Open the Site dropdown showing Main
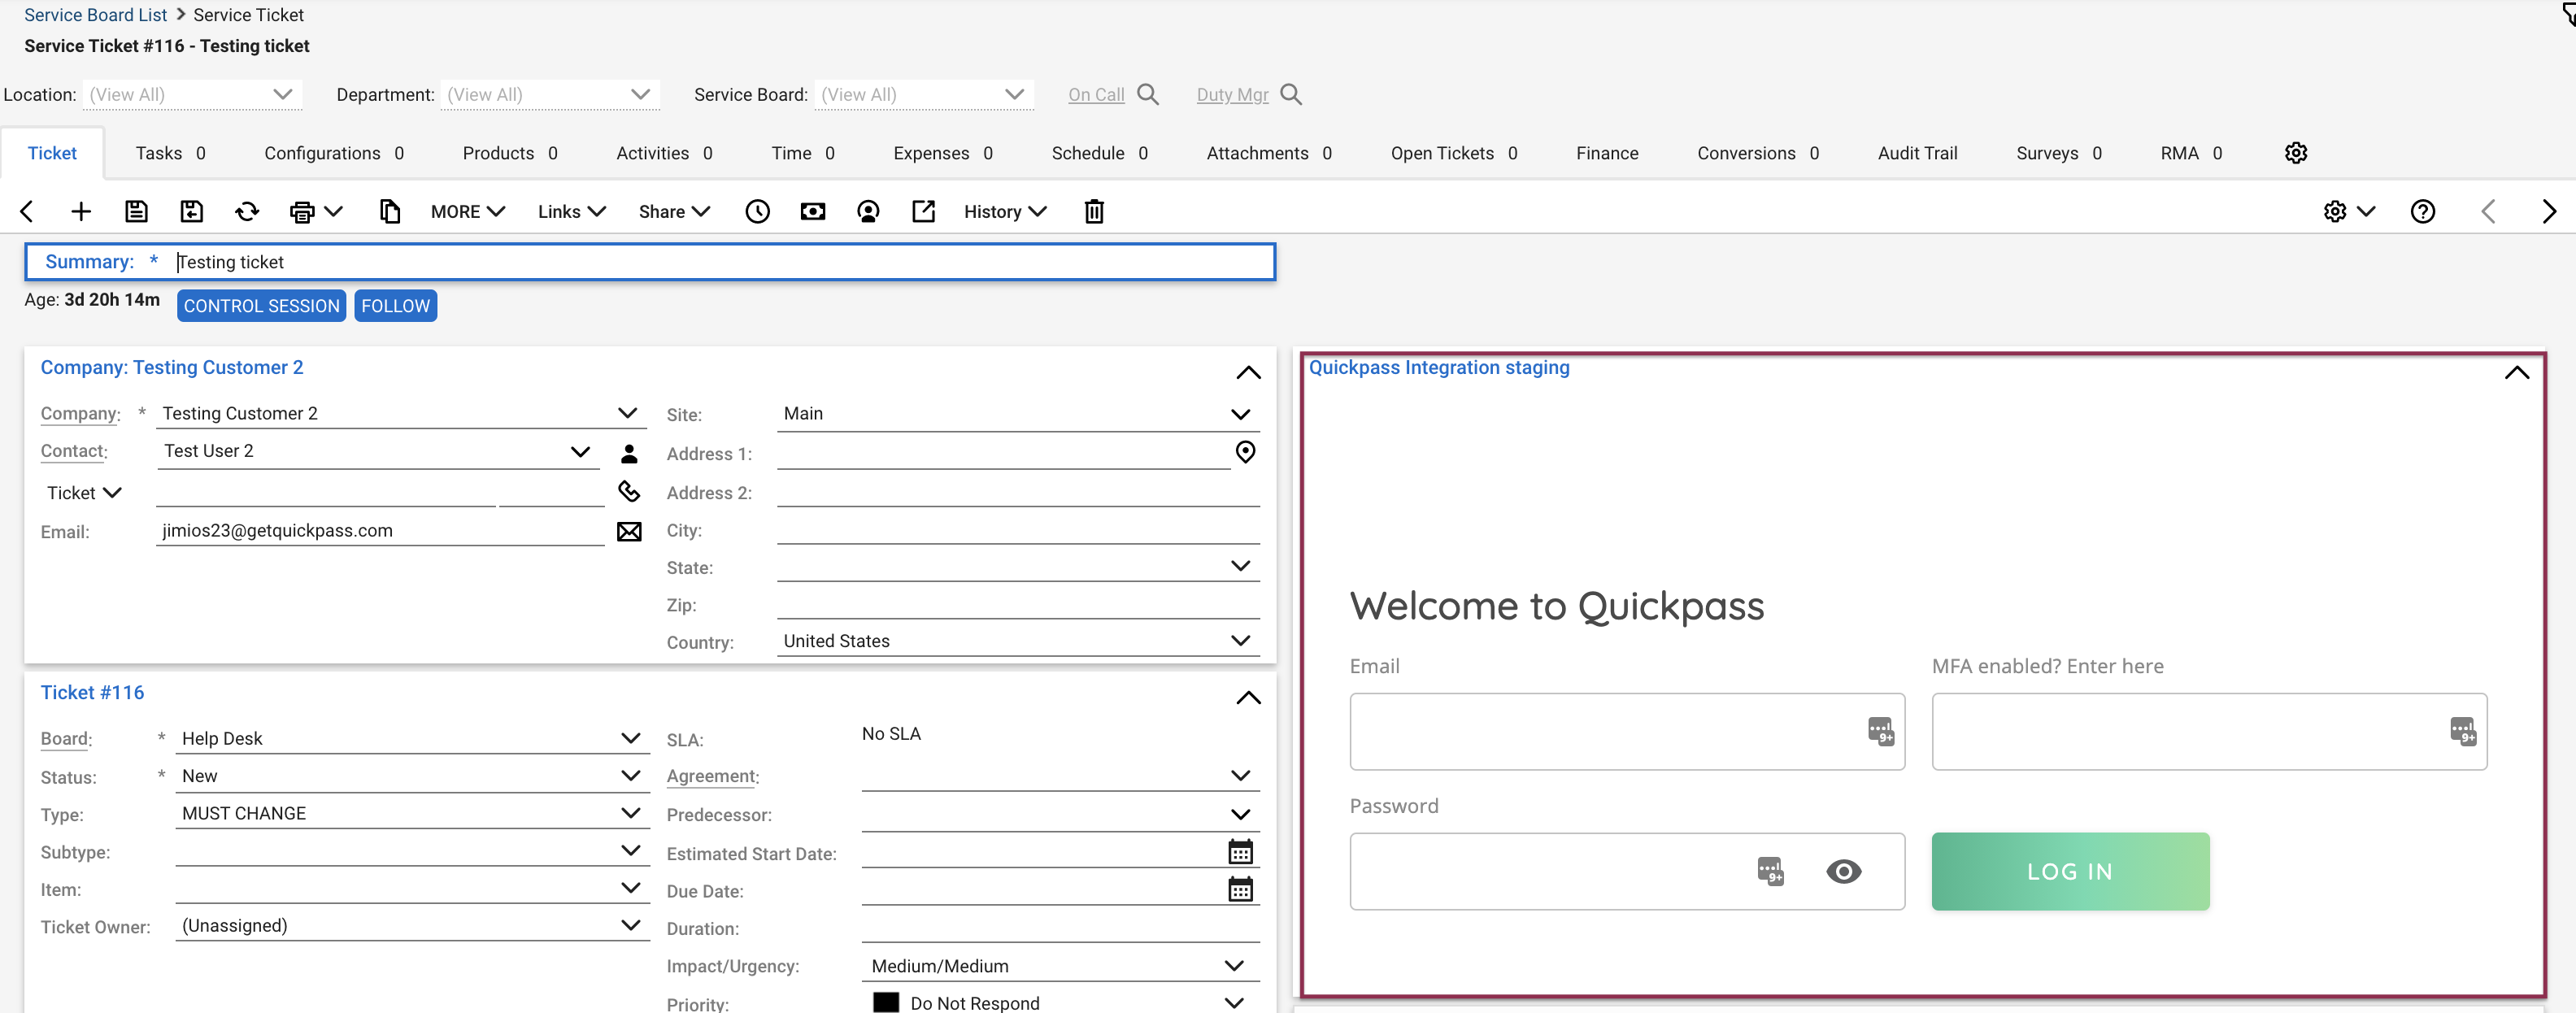2576x1013 pixels. (1241, 413)
